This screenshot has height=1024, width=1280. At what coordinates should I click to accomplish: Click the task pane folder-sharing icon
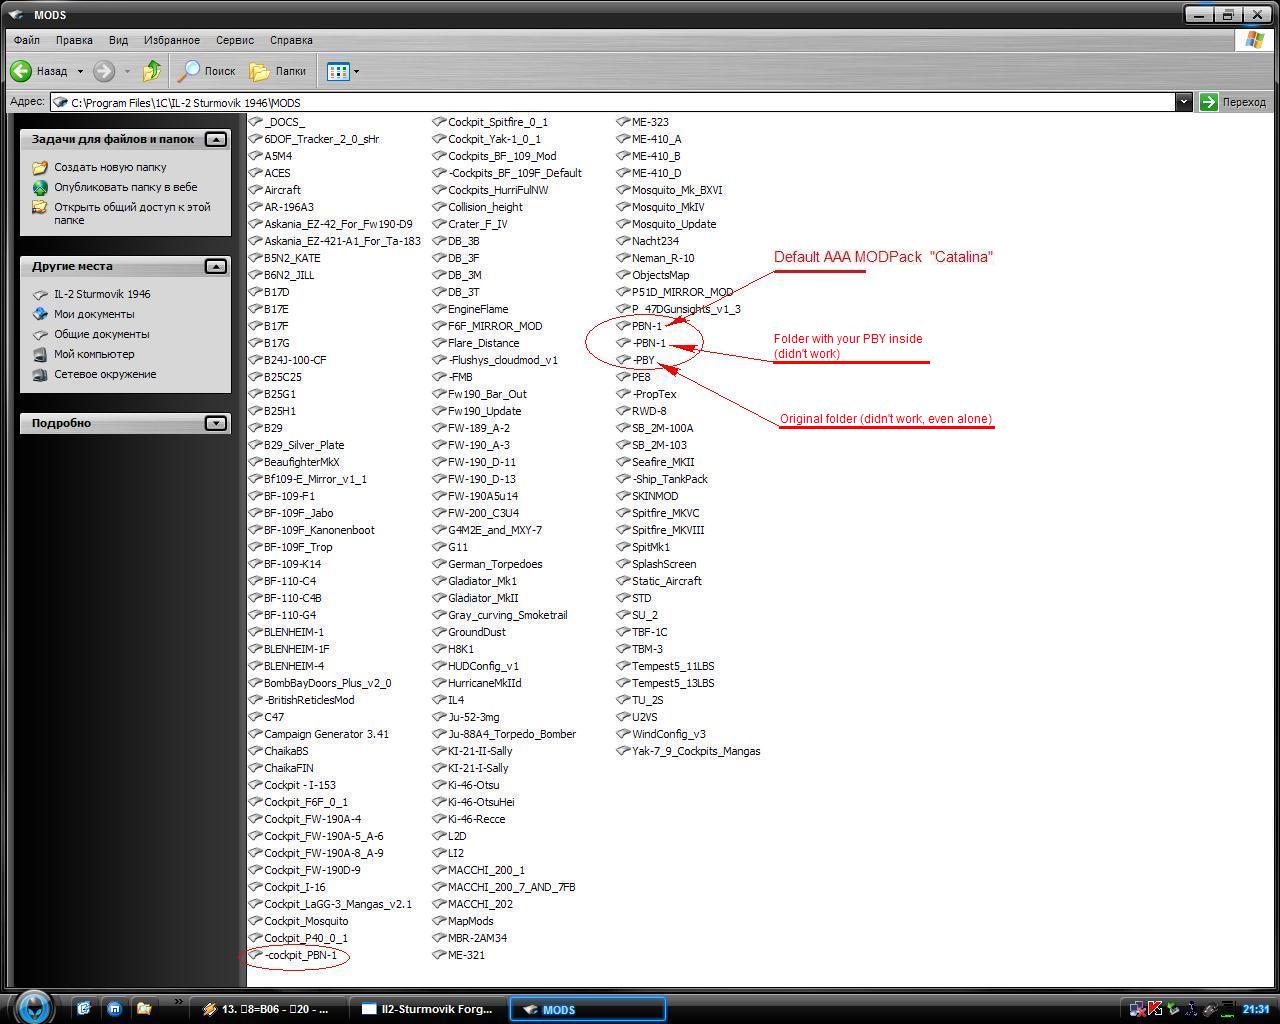tap(40, 207)
